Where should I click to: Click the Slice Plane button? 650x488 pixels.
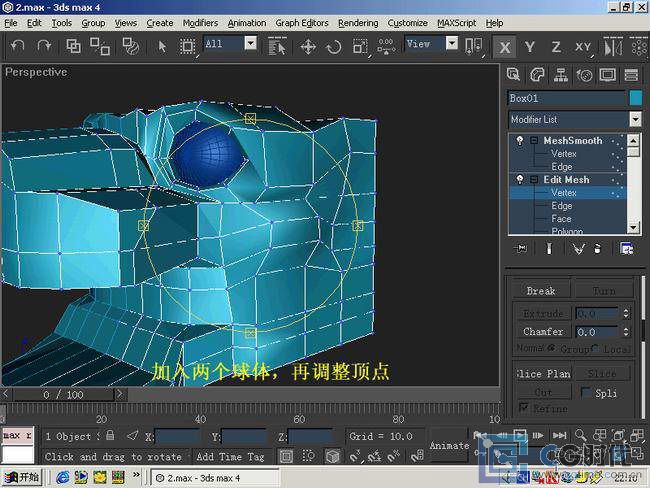point(543,374)
